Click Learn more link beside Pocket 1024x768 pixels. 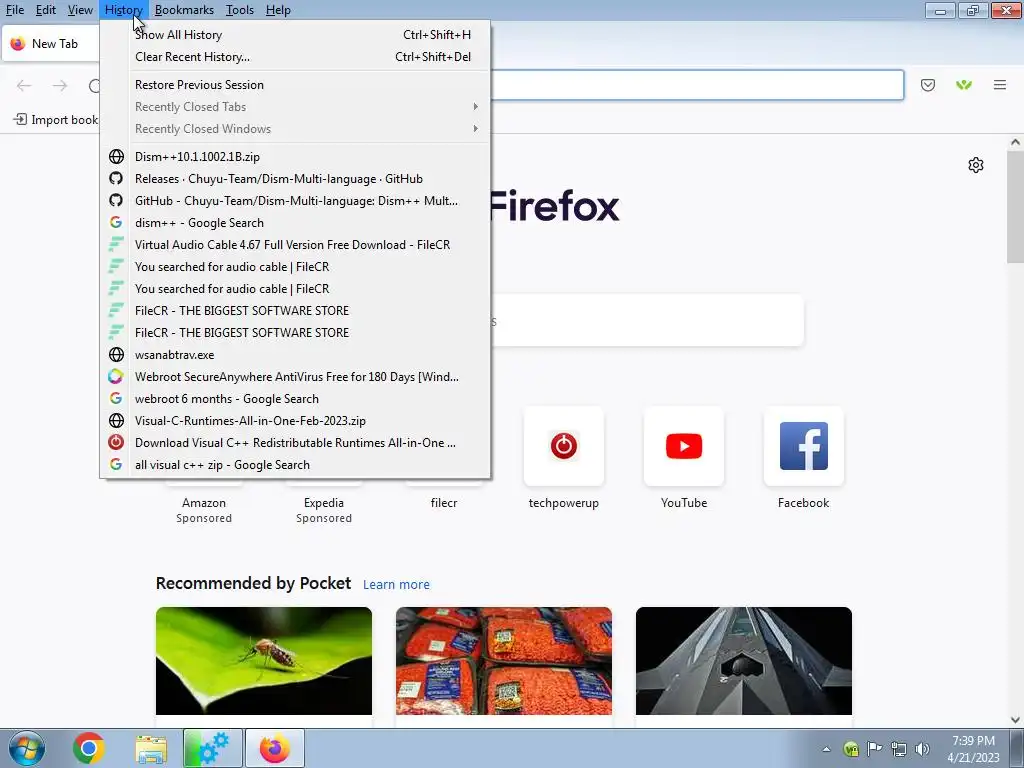(396, 584)
